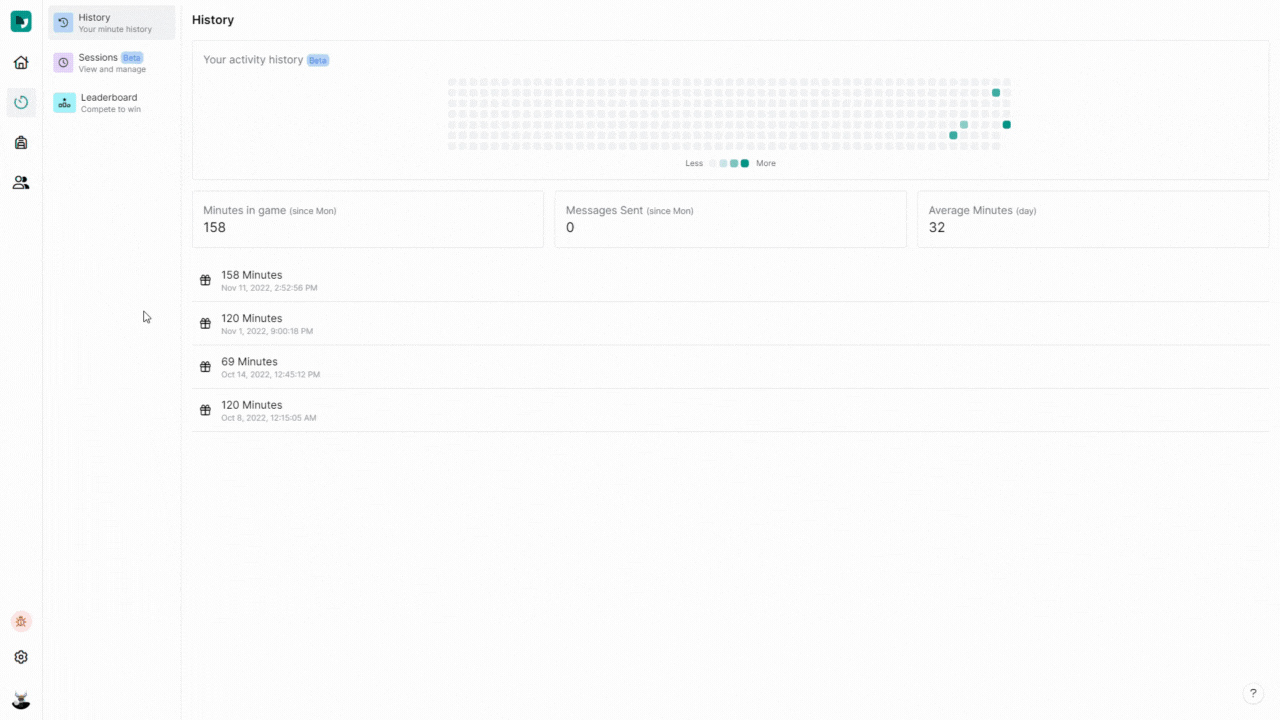Open the Friends people icon

pos(21,183)
